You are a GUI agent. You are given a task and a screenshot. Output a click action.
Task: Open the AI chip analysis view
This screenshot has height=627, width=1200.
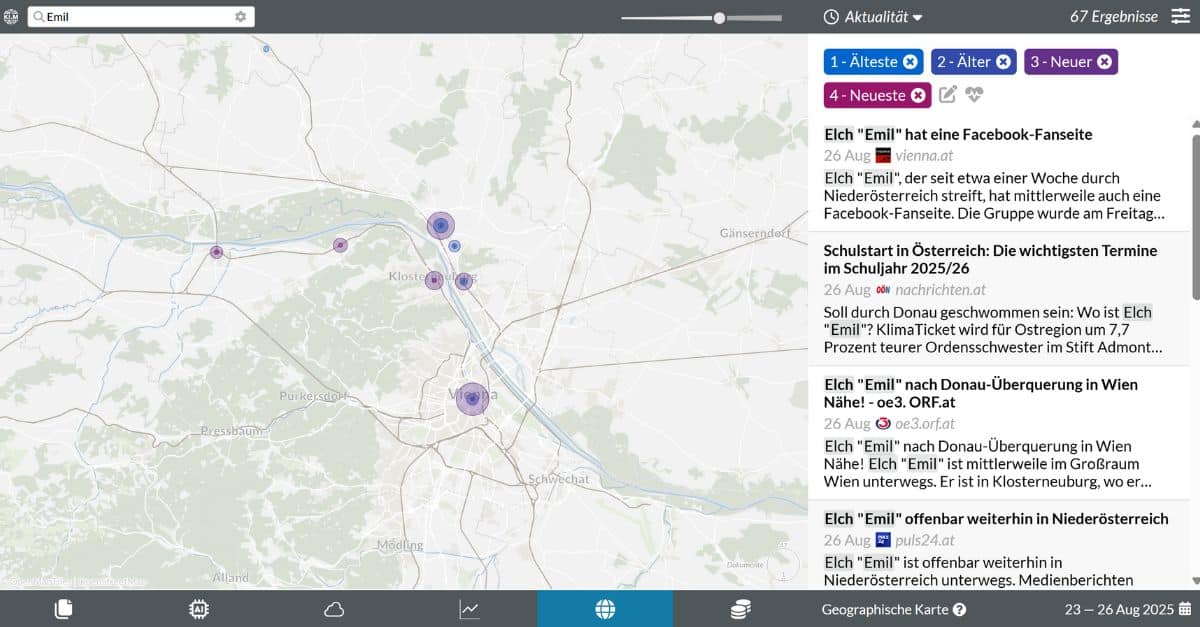(x=199, y=609)
